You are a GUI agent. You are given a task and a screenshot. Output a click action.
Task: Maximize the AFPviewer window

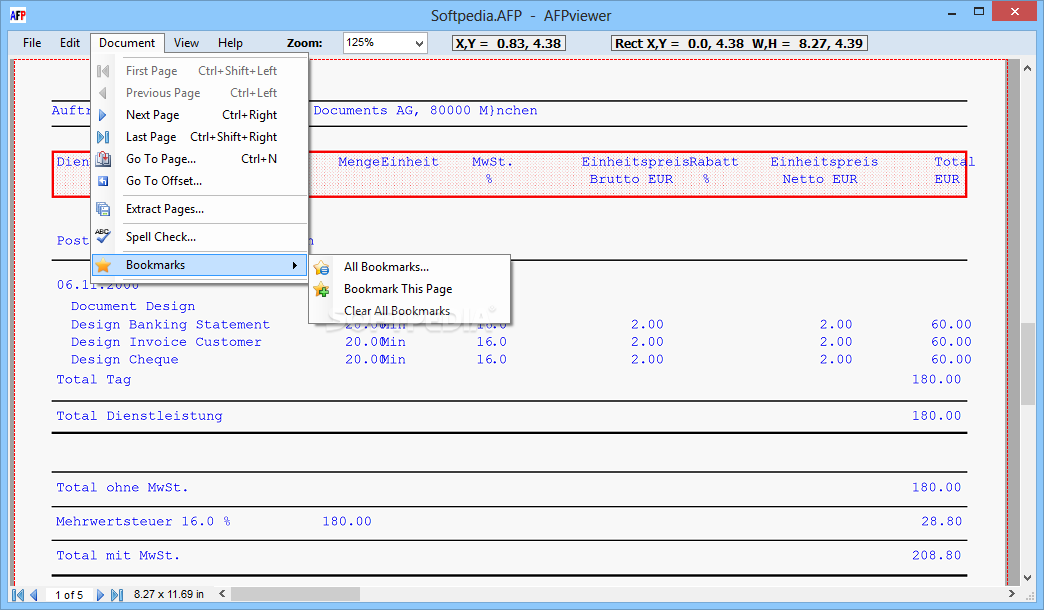point(979,12)
